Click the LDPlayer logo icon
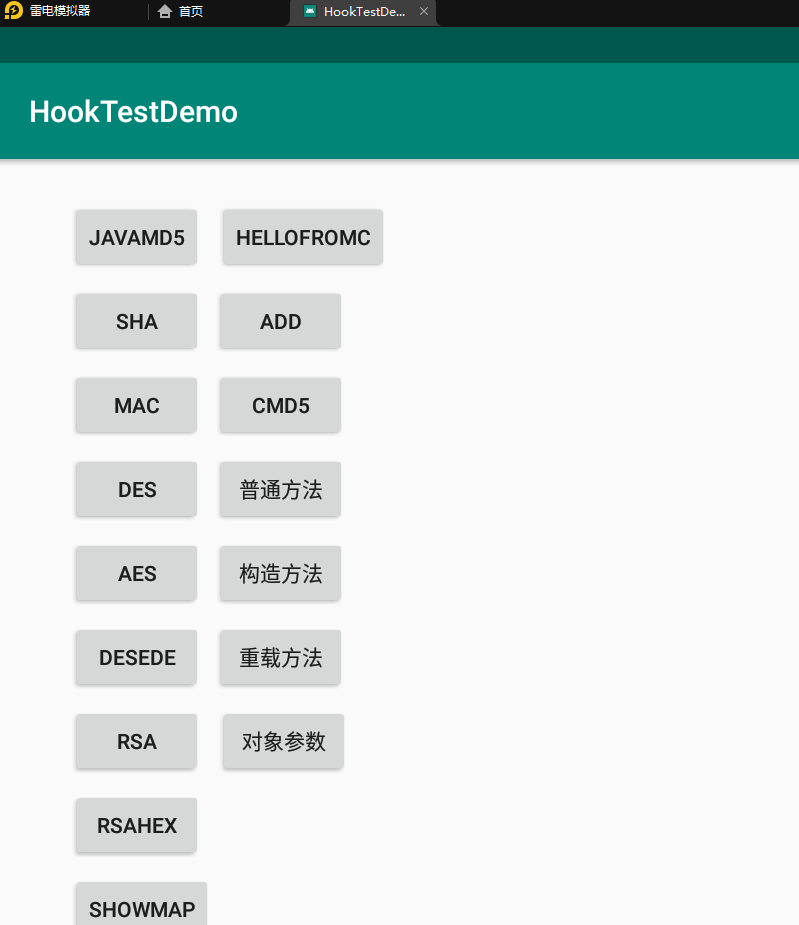The width and height of the screenshot is (799, 925). click(14, 13)
